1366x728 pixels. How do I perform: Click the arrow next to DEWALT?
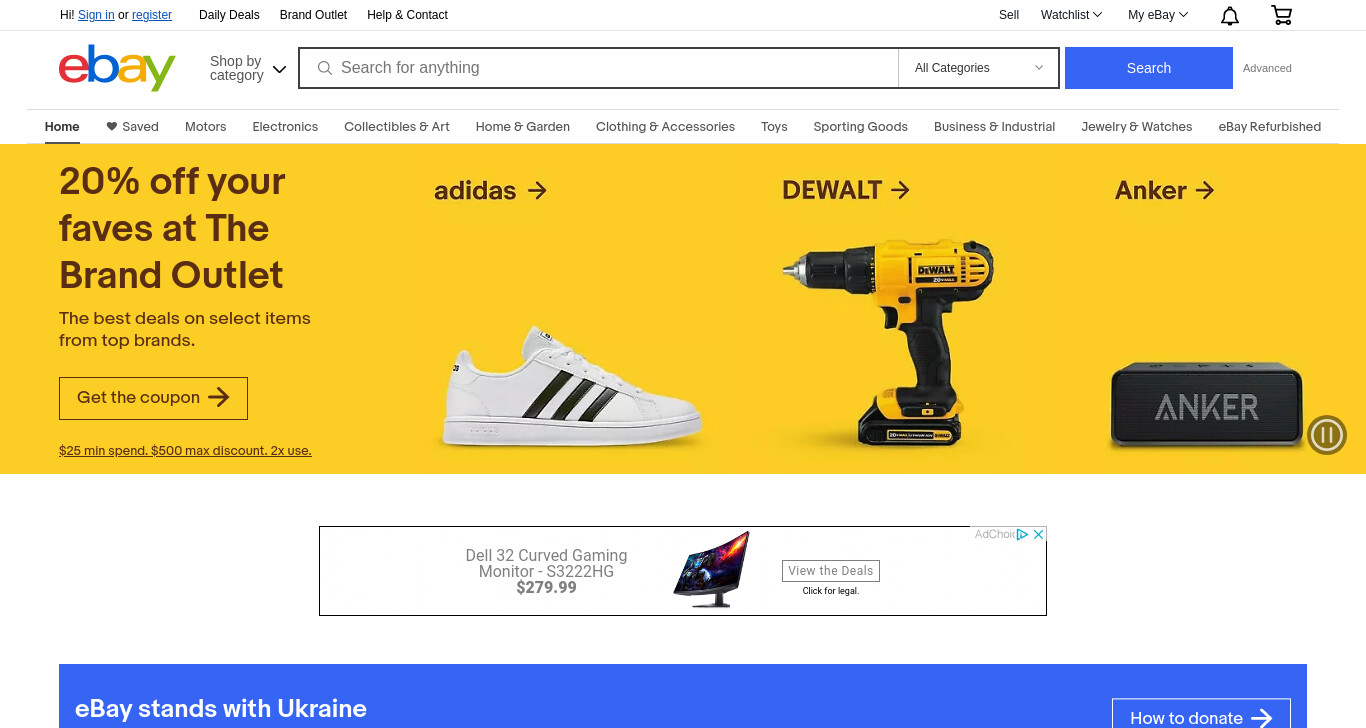900,190
